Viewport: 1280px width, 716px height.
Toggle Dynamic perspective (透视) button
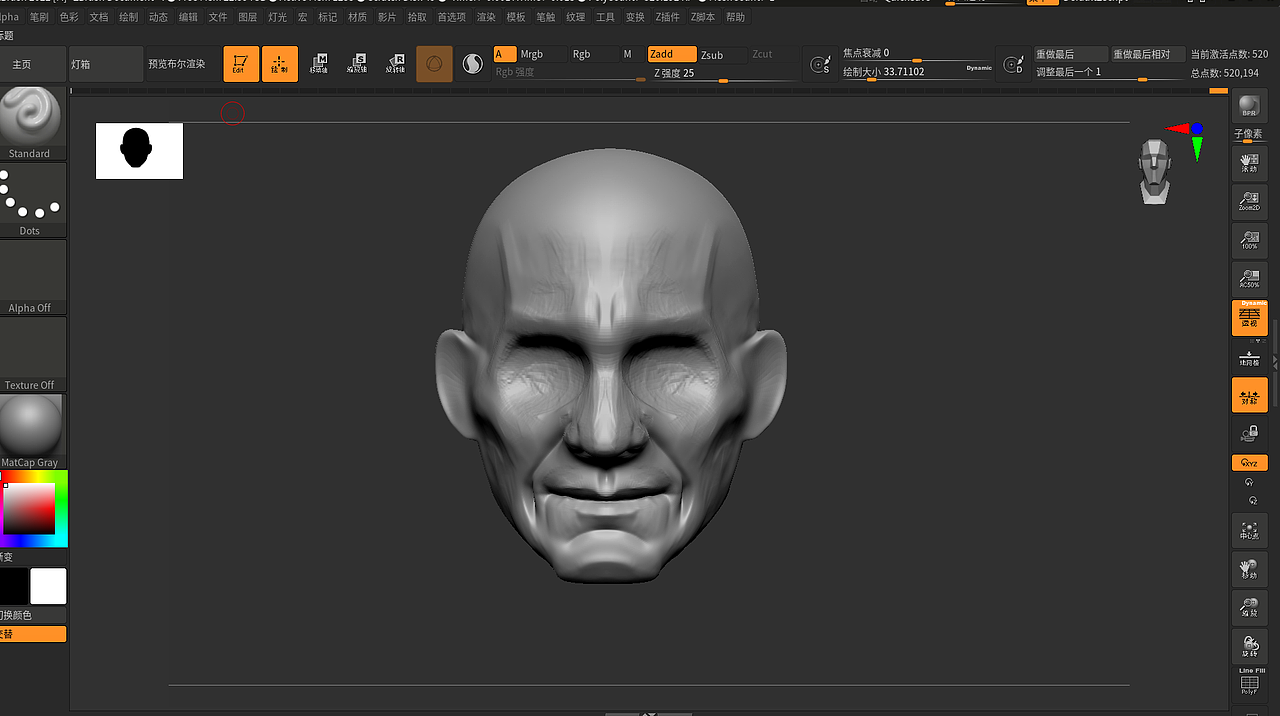tap(1249, 318)
